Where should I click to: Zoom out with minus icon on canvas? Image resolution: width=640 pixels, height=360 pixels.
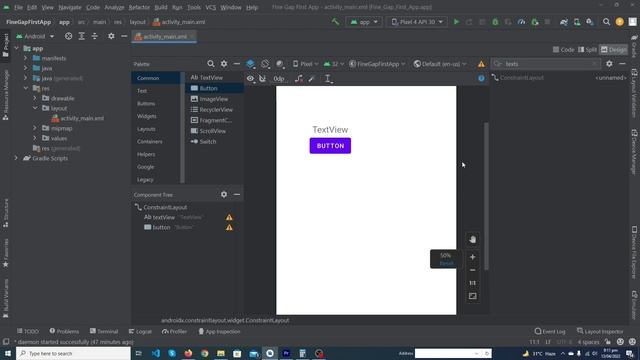(x=473, y=270)
